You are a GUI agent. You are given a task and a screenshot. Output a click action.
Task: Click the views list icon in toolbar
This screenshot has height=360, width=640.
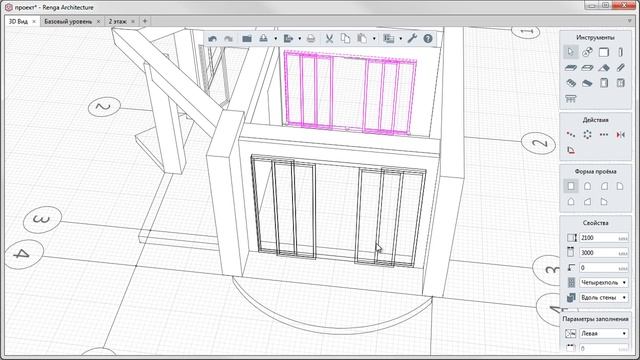[389, 39]
